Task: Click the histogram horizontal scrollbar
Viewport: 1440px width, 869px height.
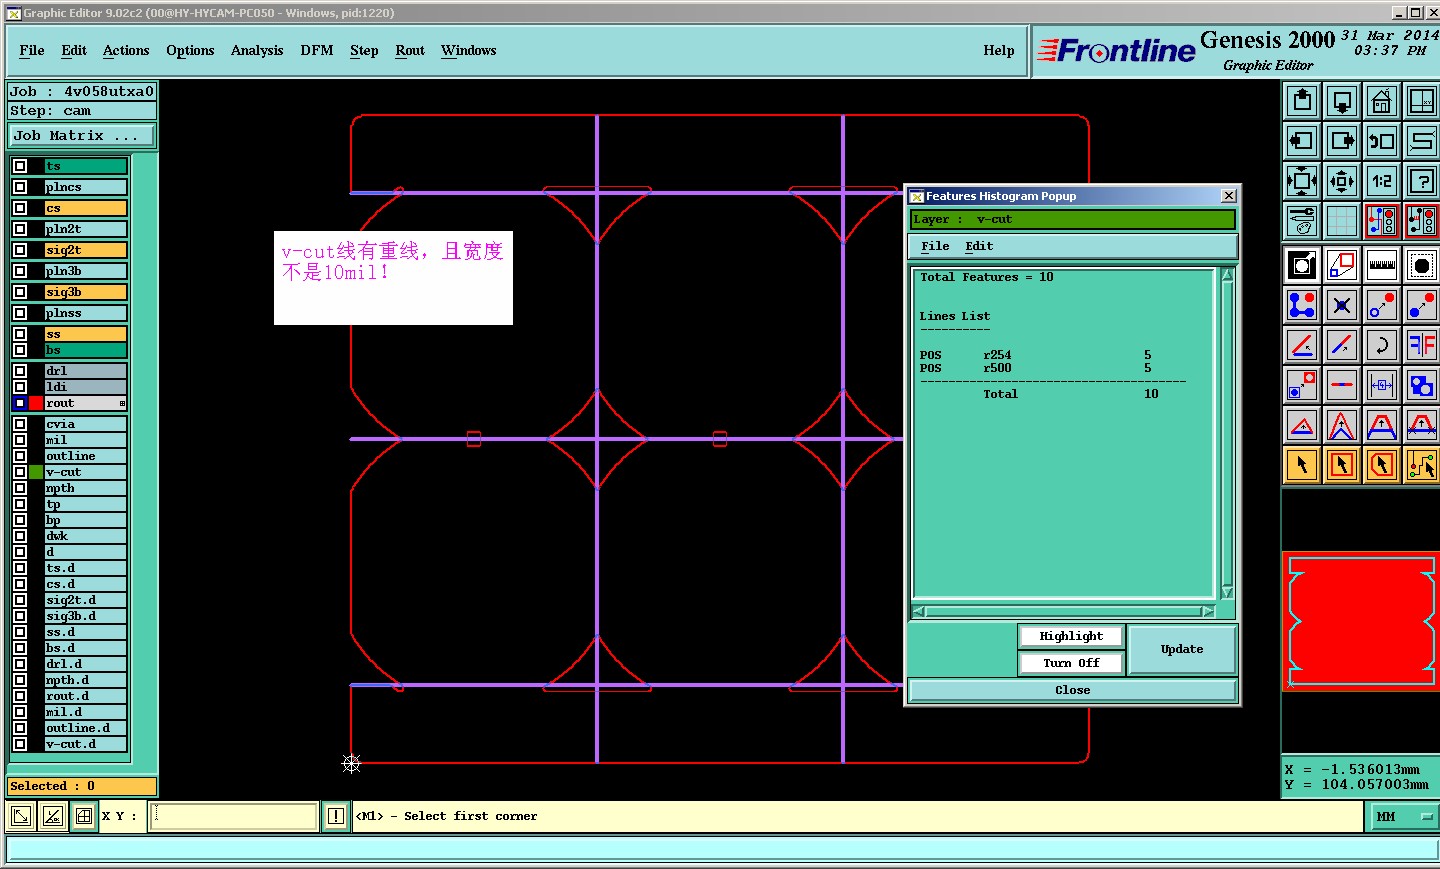Action: (1064, 611)
